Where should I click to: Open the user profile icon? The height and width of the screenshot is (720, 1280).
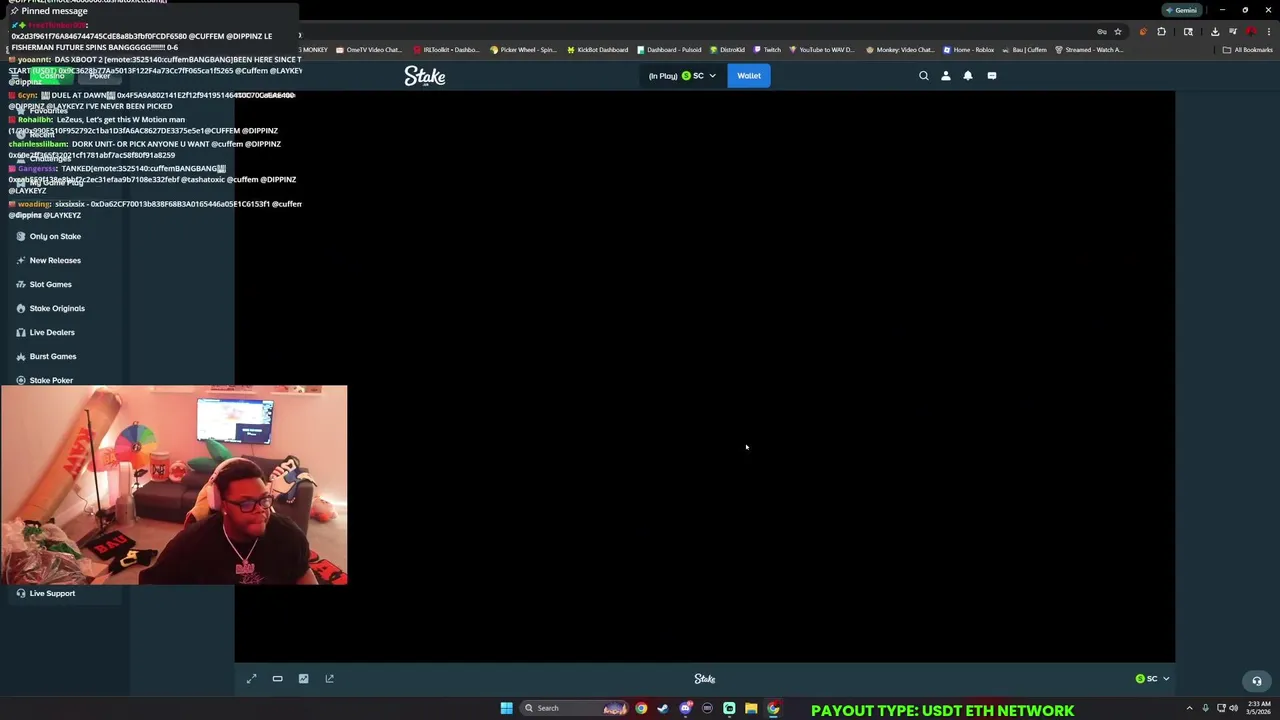point(945,76)
